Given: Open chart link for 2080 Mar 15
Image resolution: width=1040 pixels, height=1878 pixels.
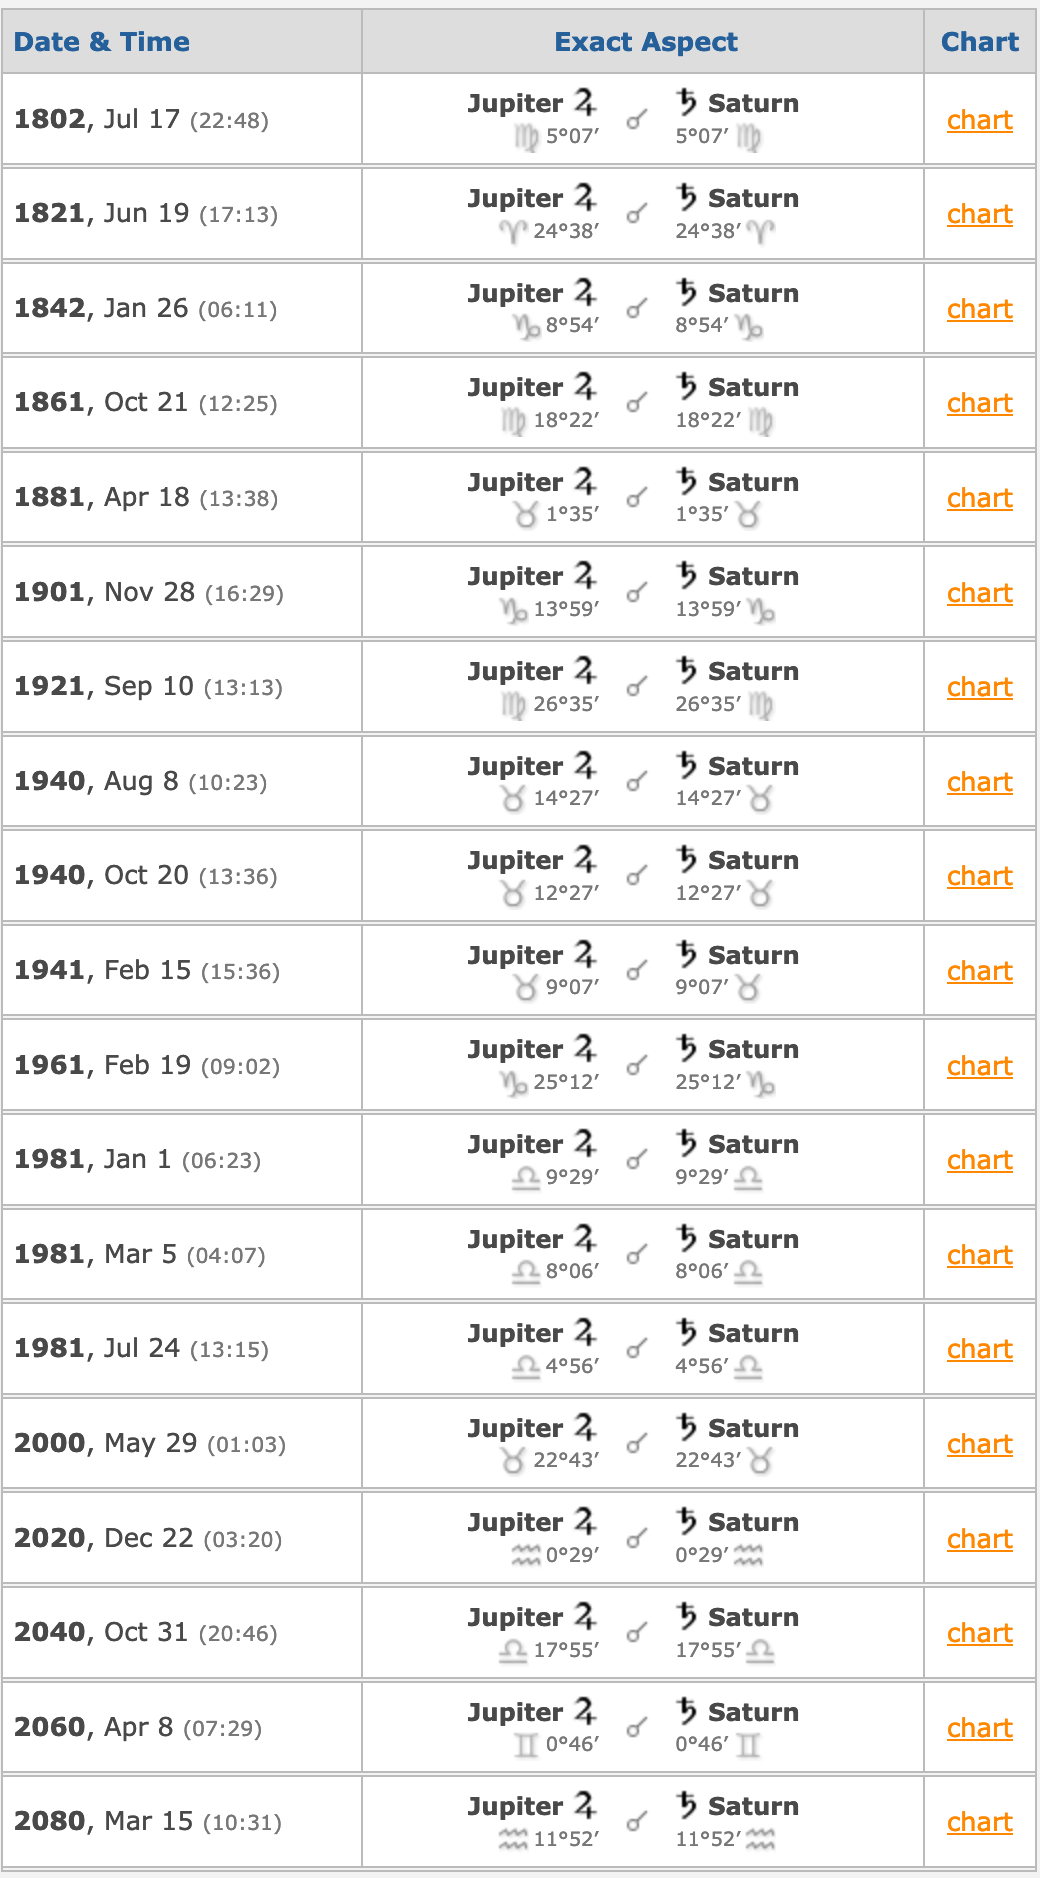Looking at the screenshot, I should click(979, 1822).
